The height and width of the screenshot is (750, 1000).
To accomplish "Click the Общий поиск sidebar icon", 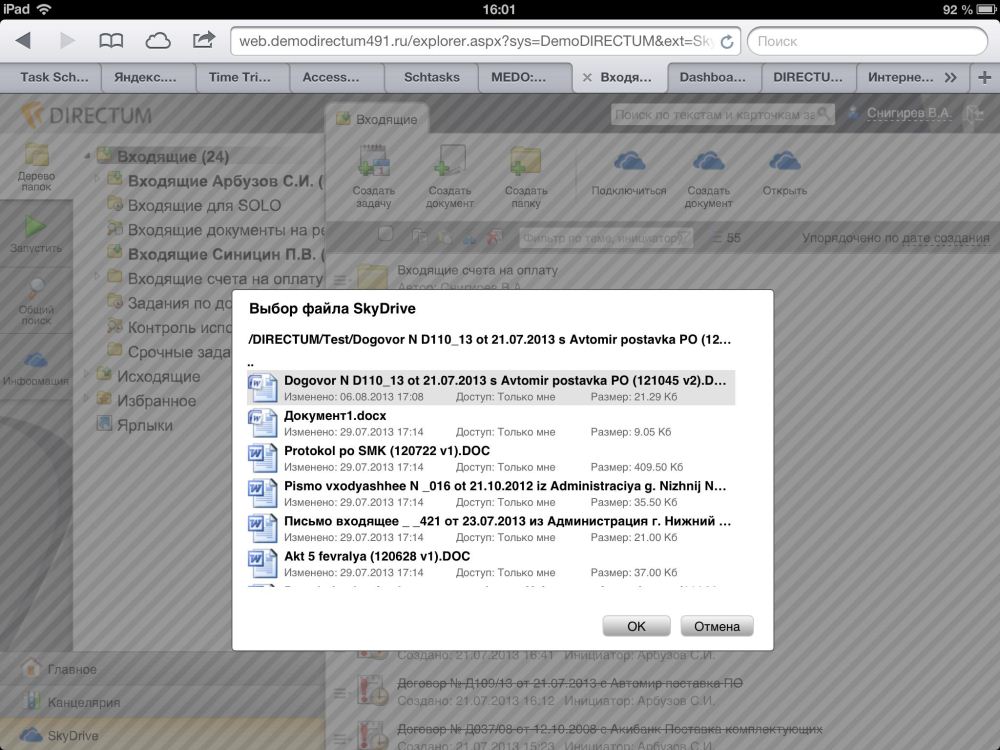I will [36, 302].
